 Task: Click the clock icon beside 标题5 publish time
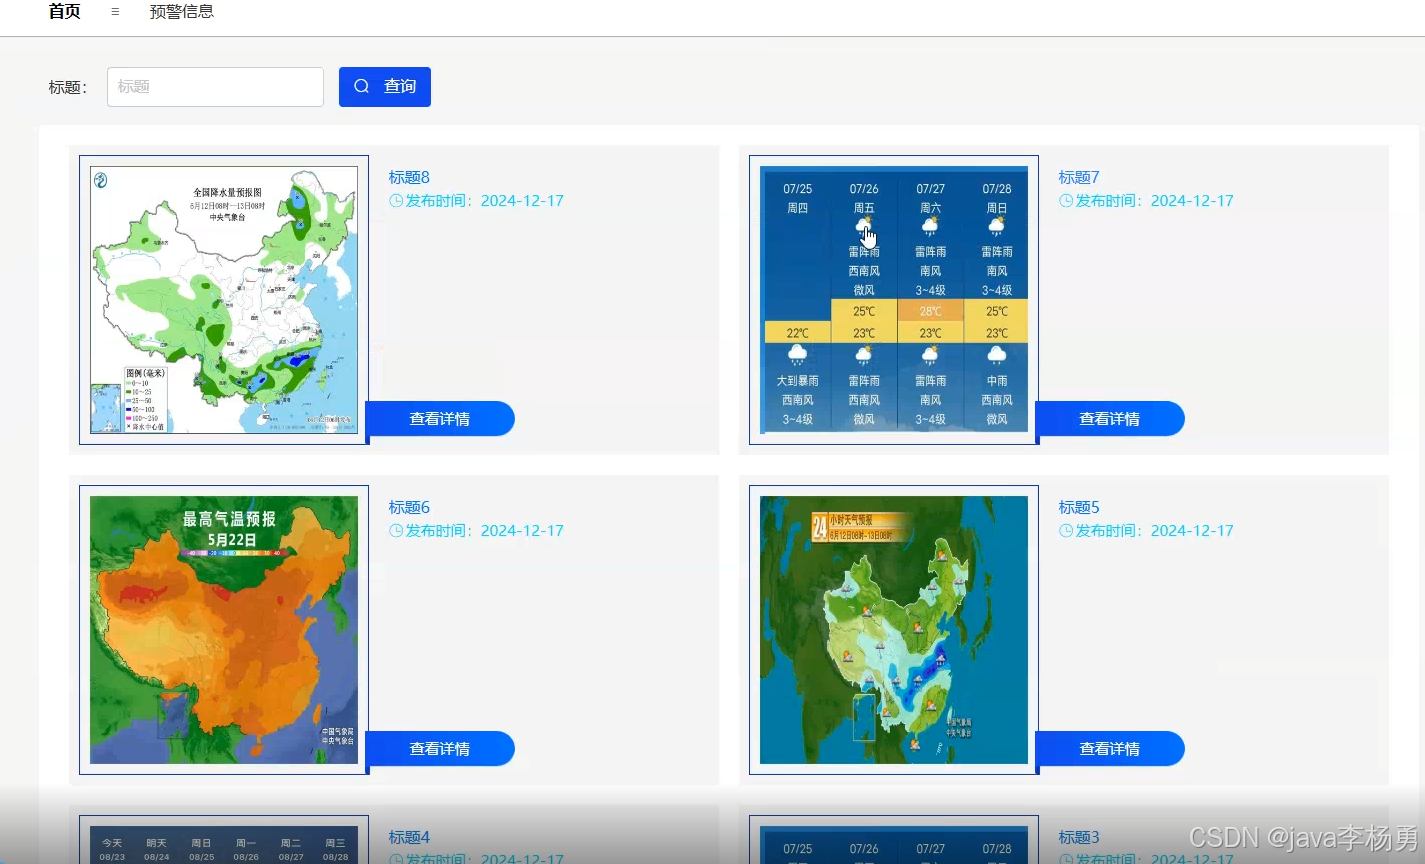(1066, 531)
